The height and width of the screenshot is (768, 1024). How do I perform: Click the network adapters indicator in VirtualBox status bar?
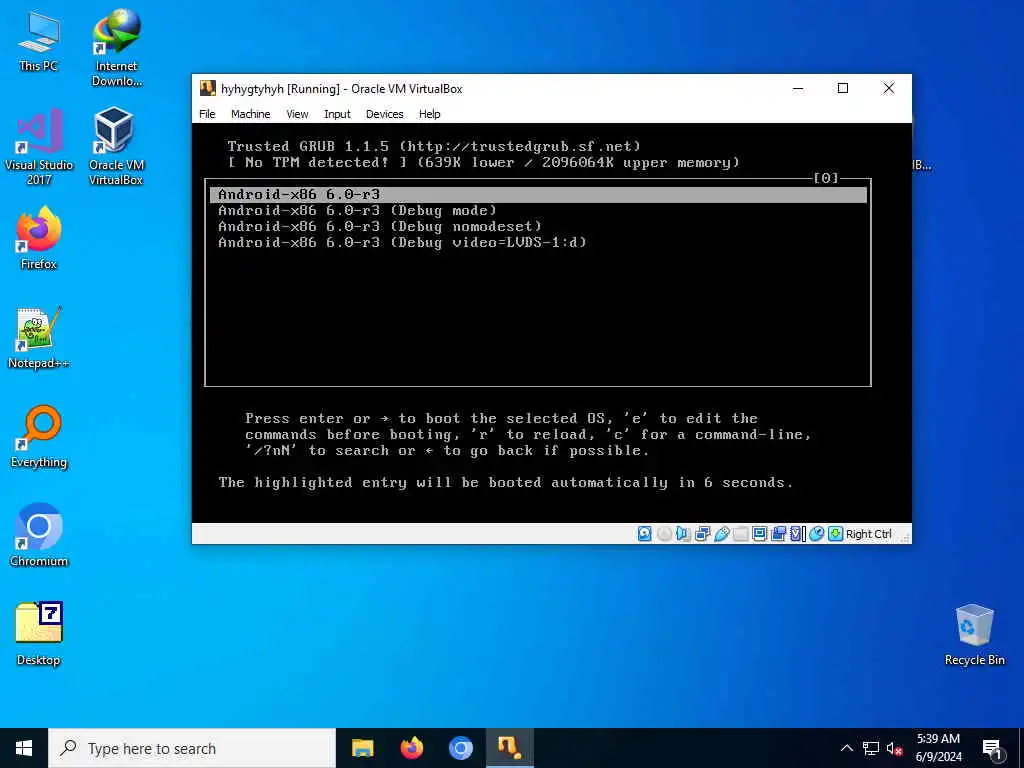[x=703, y=534]
